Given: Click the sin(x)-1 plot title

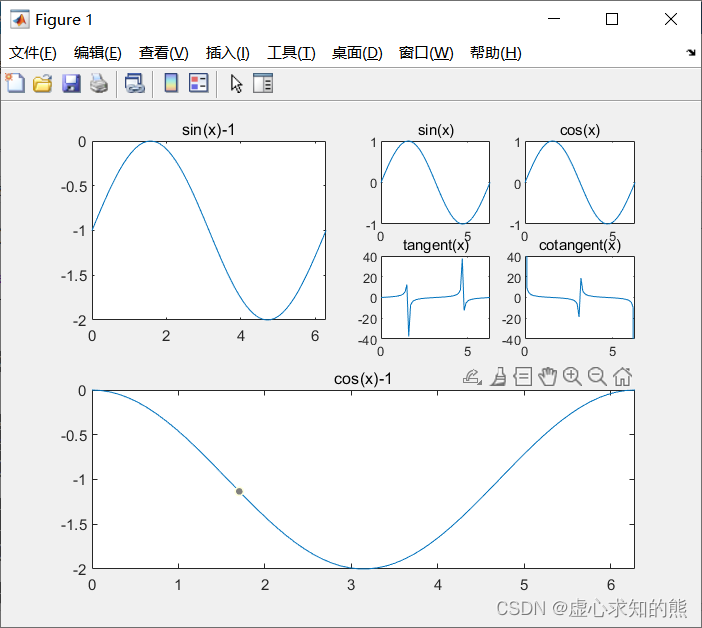Looking at the screenshot, I should click(x=208, y=130).
